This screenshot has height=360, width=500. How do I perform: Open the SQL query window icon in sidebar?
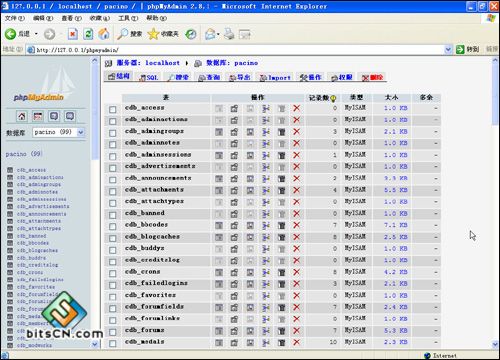pos(38,116)
